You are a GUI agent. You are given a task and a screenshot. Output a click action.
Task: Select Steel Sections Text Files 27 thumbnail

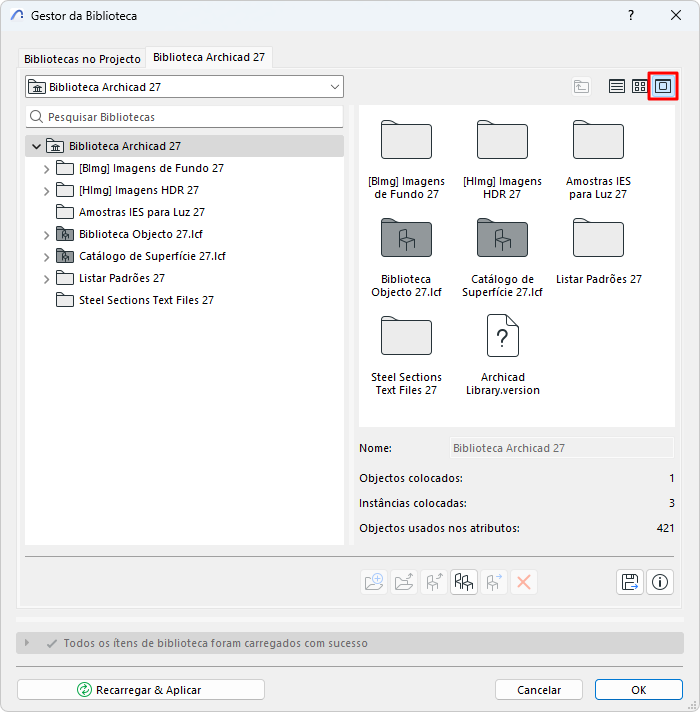[x=406, y=336]
